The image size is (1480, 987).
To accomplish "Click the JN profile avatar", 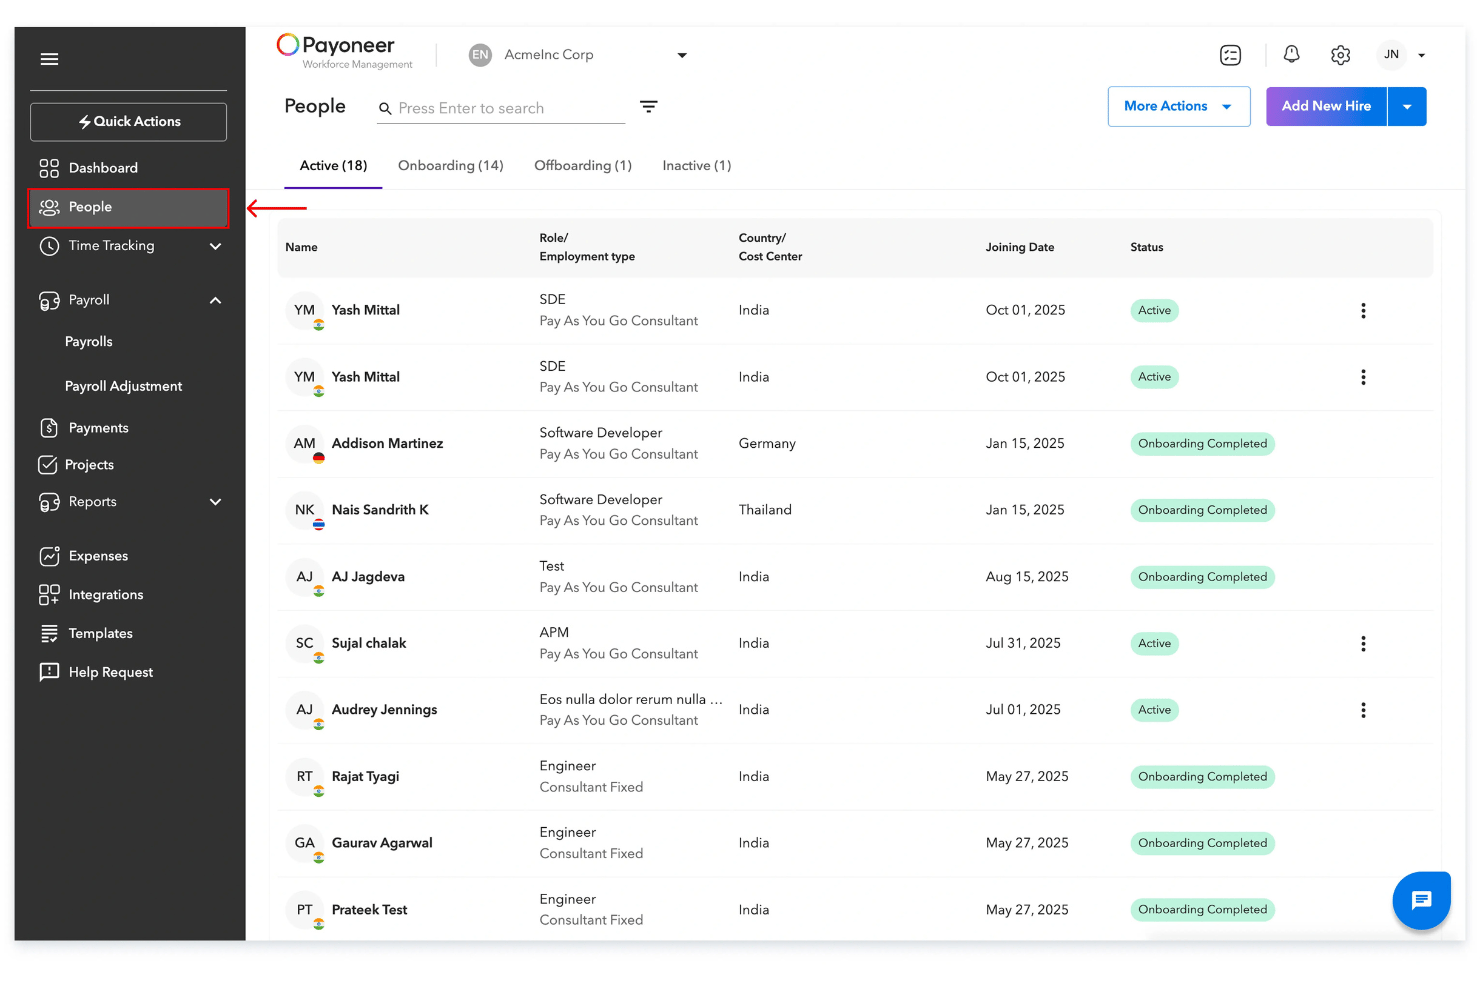I will coord(1392,55).
